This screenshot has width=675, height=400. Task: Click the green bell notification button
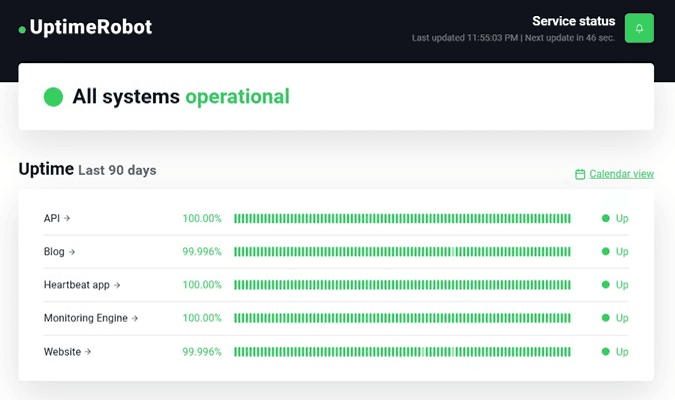639,28
